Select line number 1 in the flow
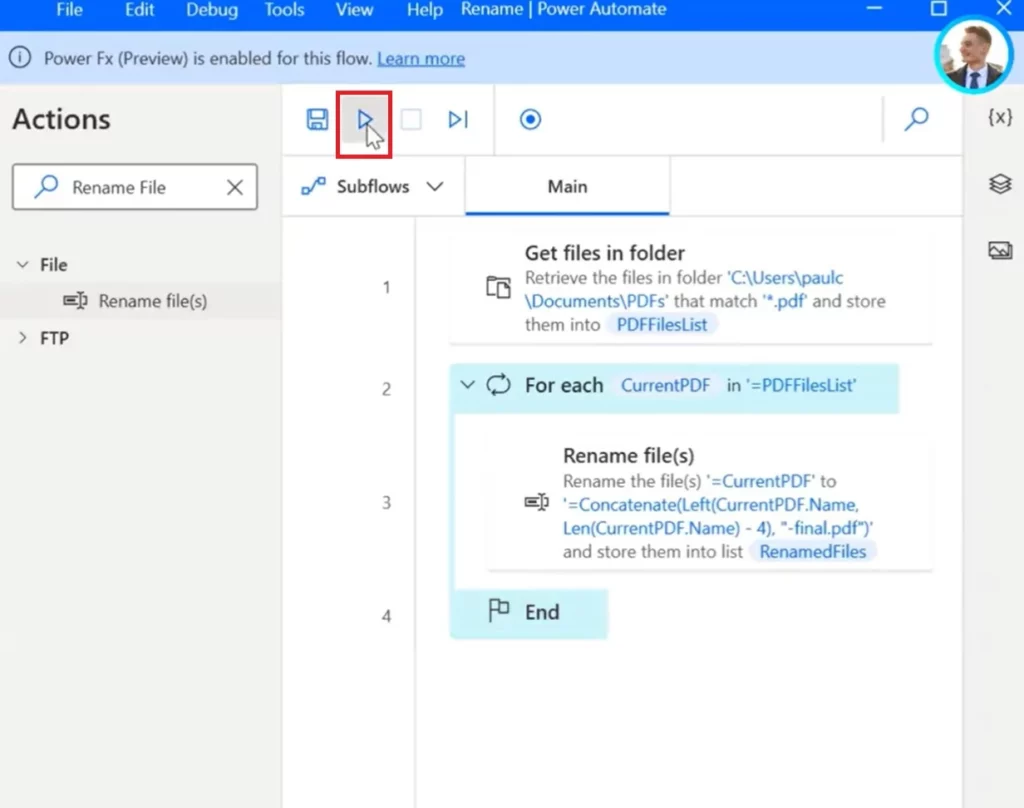This screenshot has width=1024, height=808. [x=387, y=287]
